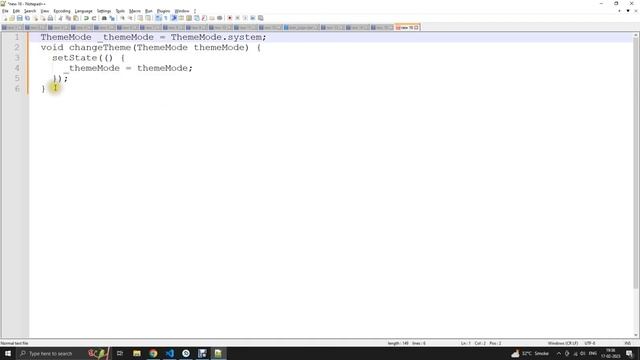Click the Print toolbar icon
Viewport: 640px width, 360px height.
[x=50, y=18]
